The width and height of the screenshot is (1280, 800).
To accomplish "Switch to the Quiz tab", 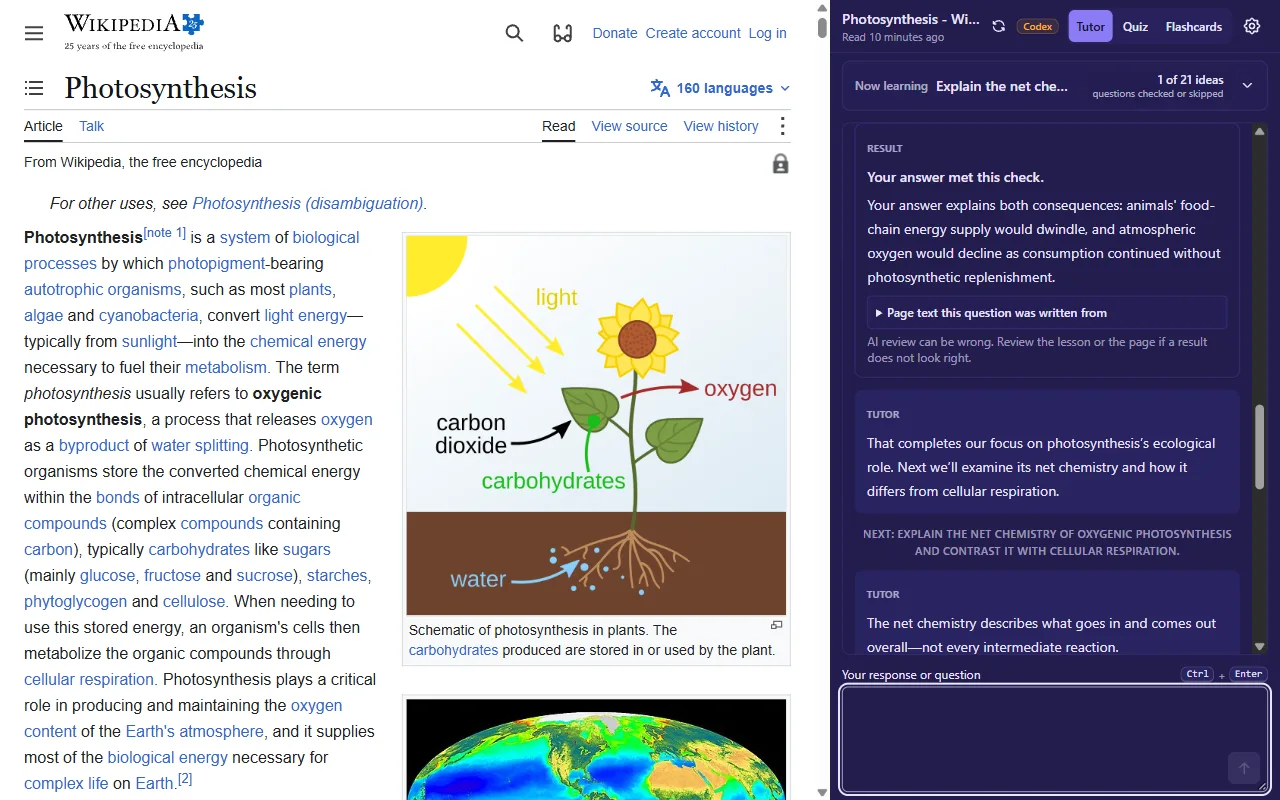I will [x=1135, y=27].
